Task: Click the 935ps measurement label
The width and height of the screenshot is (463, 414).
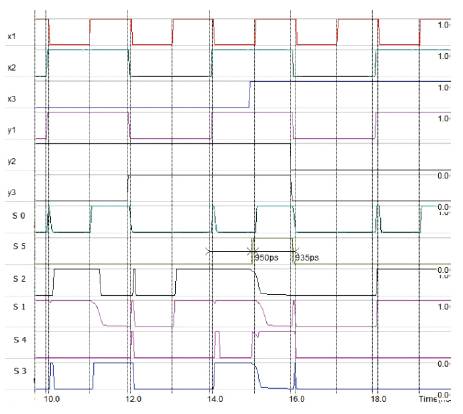Action: point(307,258)
